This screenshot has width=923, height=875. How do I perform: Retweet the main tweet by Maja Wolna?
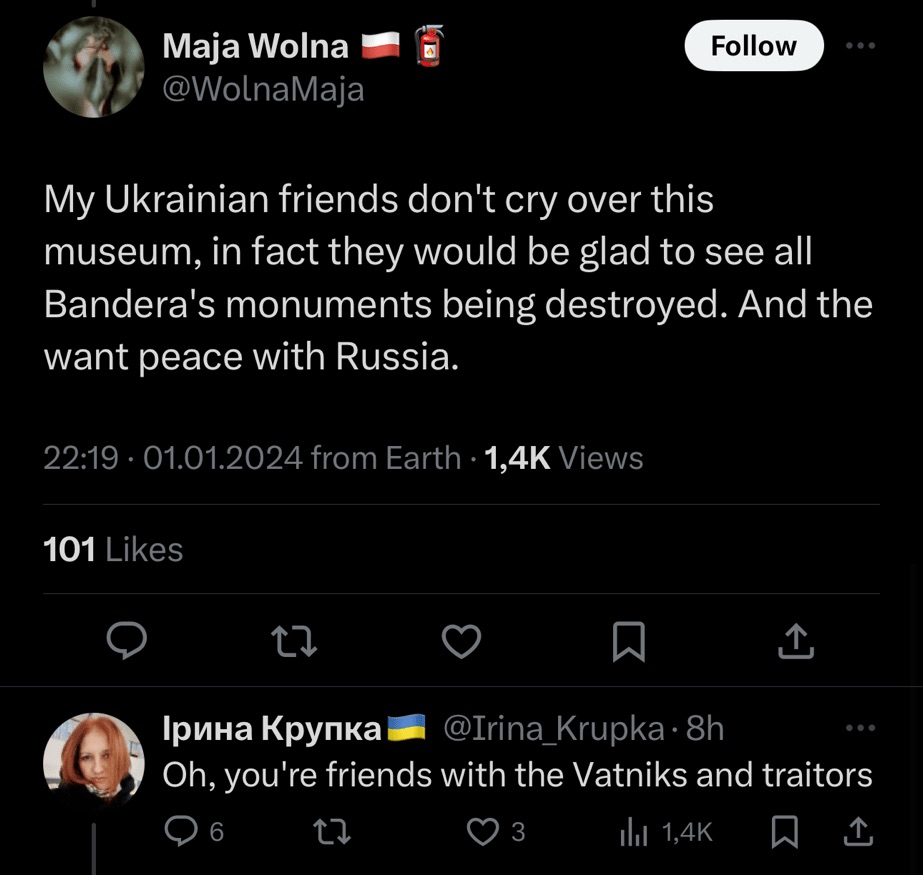[294, 642]
